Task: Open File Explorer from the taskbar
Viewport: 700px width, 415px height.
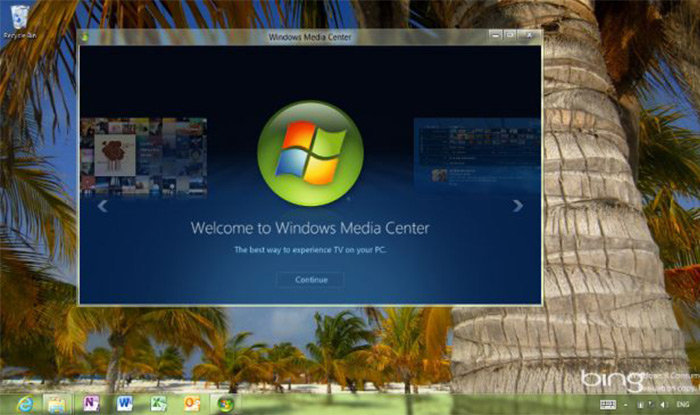Action: pos(57,404)
